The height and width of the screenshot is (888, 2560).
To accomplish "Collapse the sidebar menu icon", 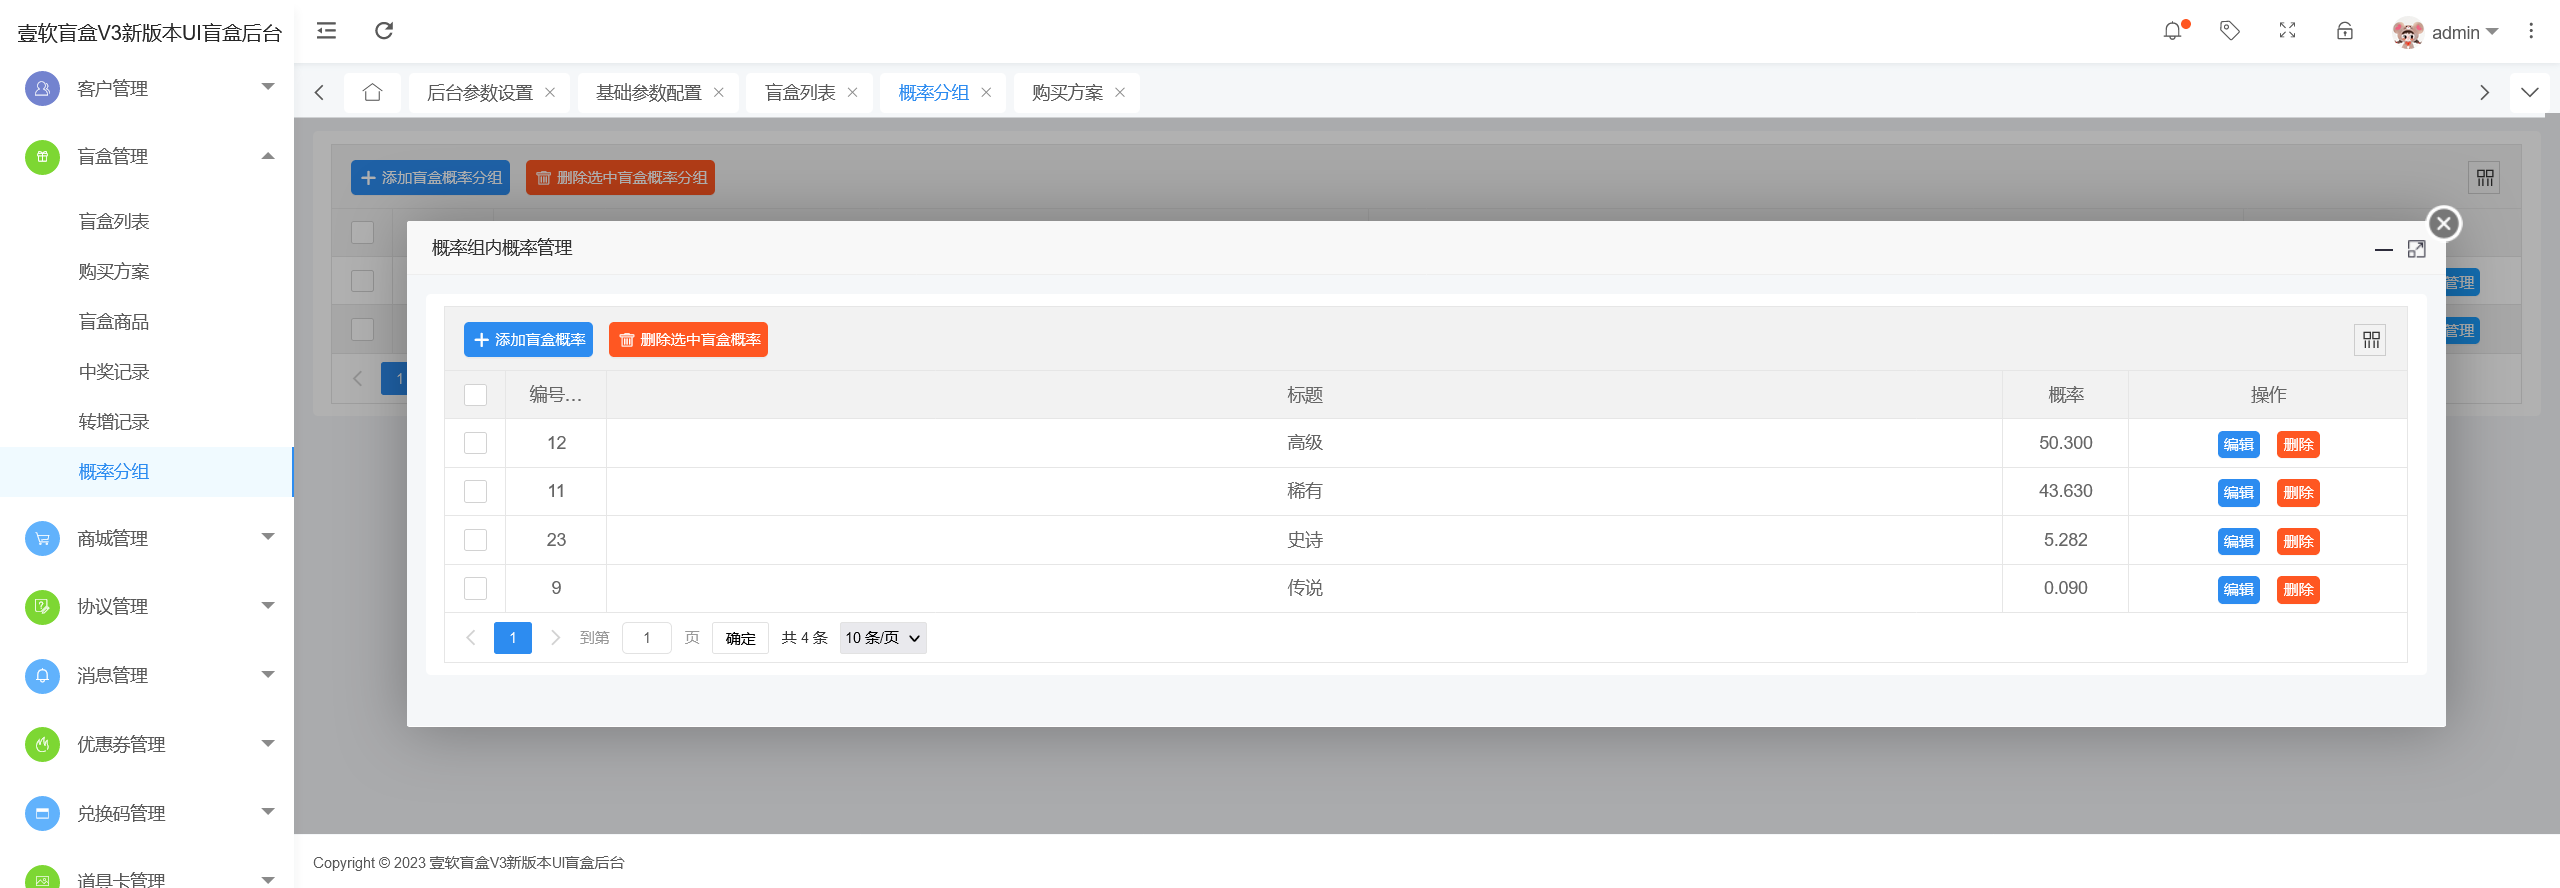I will [326, 31].
